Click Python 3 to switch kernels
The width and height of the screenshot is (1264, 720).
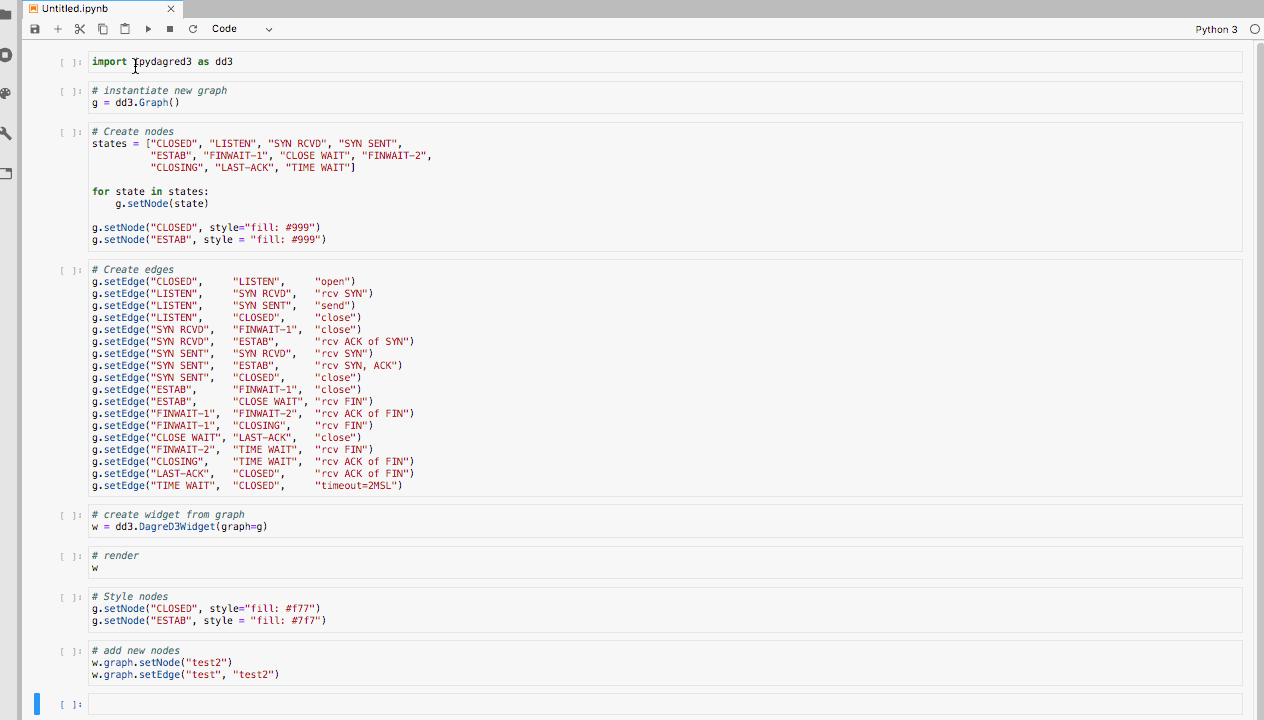(x=1216, y=29)
